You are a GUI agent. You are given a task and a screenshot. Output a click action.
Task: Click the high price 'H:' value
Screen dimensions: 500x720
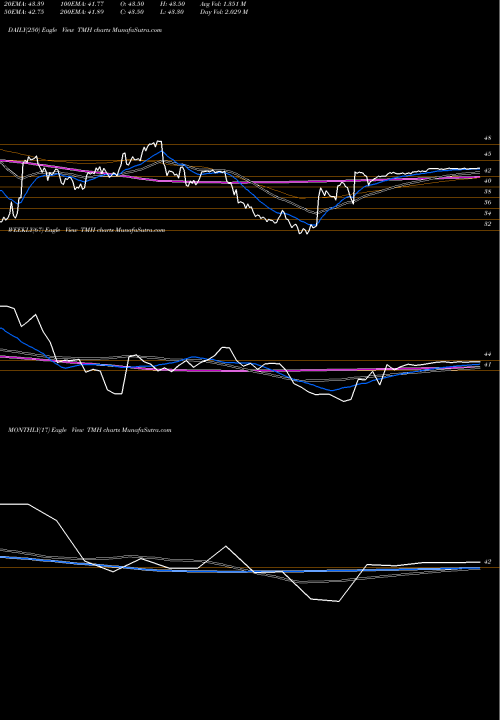(173, 4)
